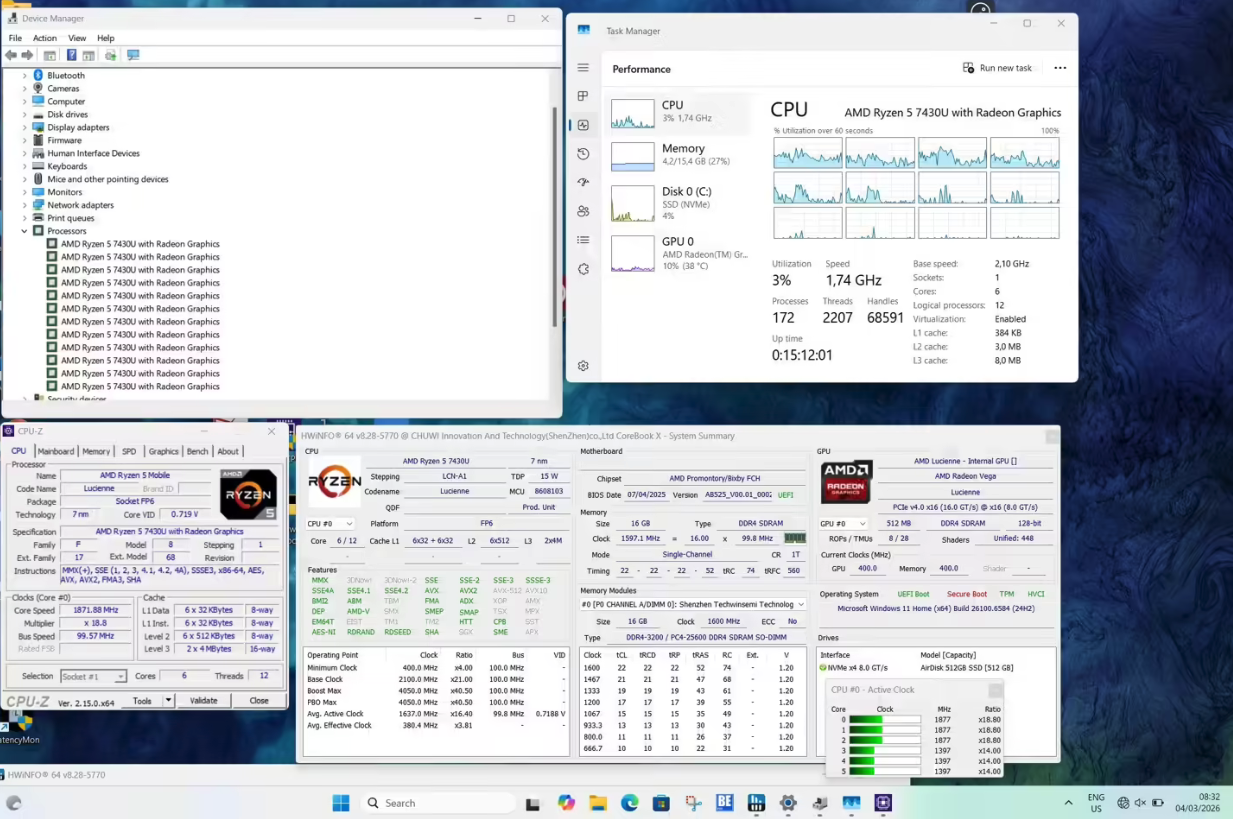This screenshot has height=819, width=1233.
Task: Expand the Display adapters category
Action: pyautogui.click(x=25, y=127)
